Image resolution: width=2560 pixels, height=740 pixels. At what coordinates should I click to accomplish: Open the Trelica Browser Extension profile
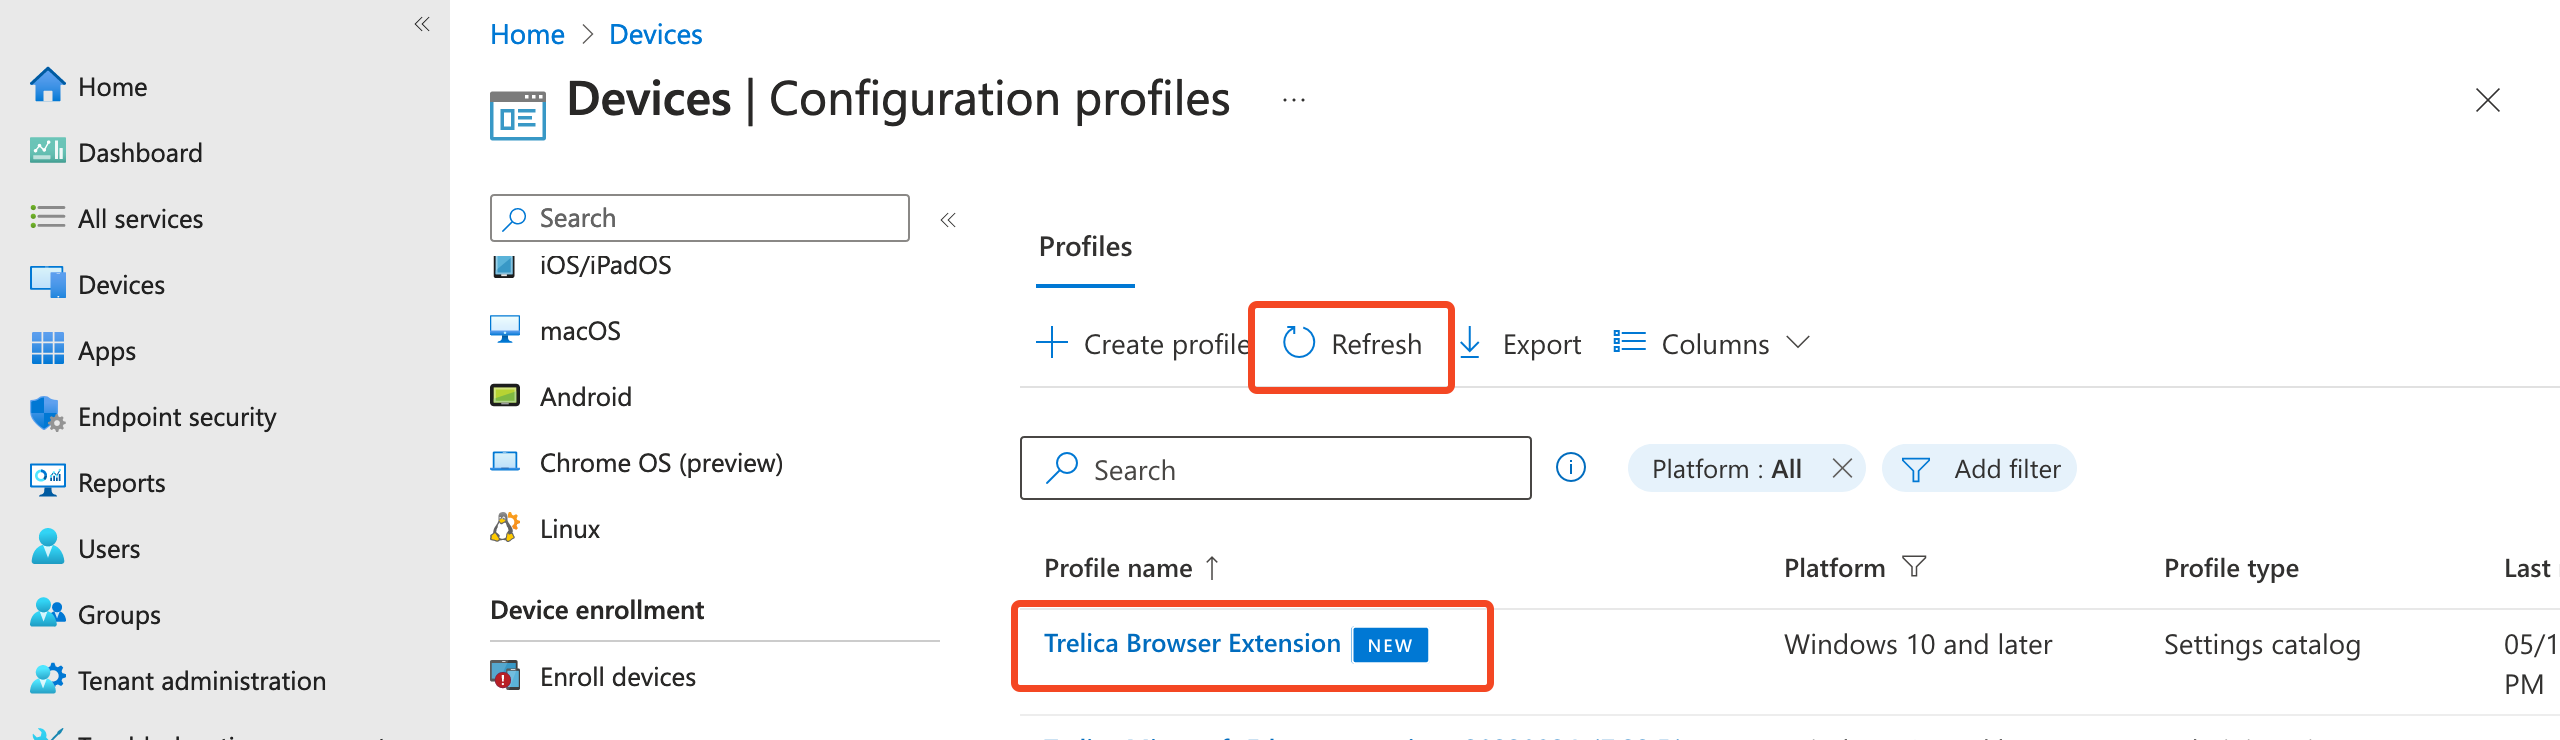(1192, 643)
